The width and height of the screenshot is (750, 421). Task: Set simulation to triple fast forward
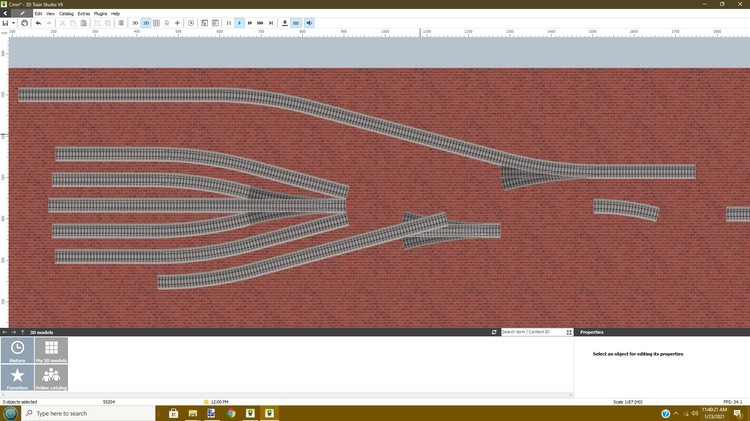click(260, 23)
